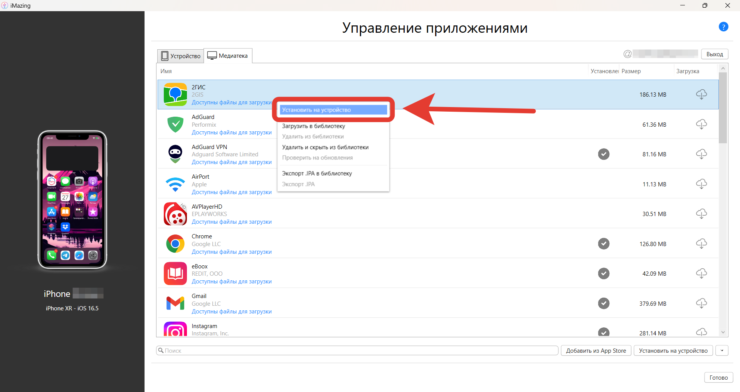Click AdGuard download files link
740x392 pixels.
(232, 133)
